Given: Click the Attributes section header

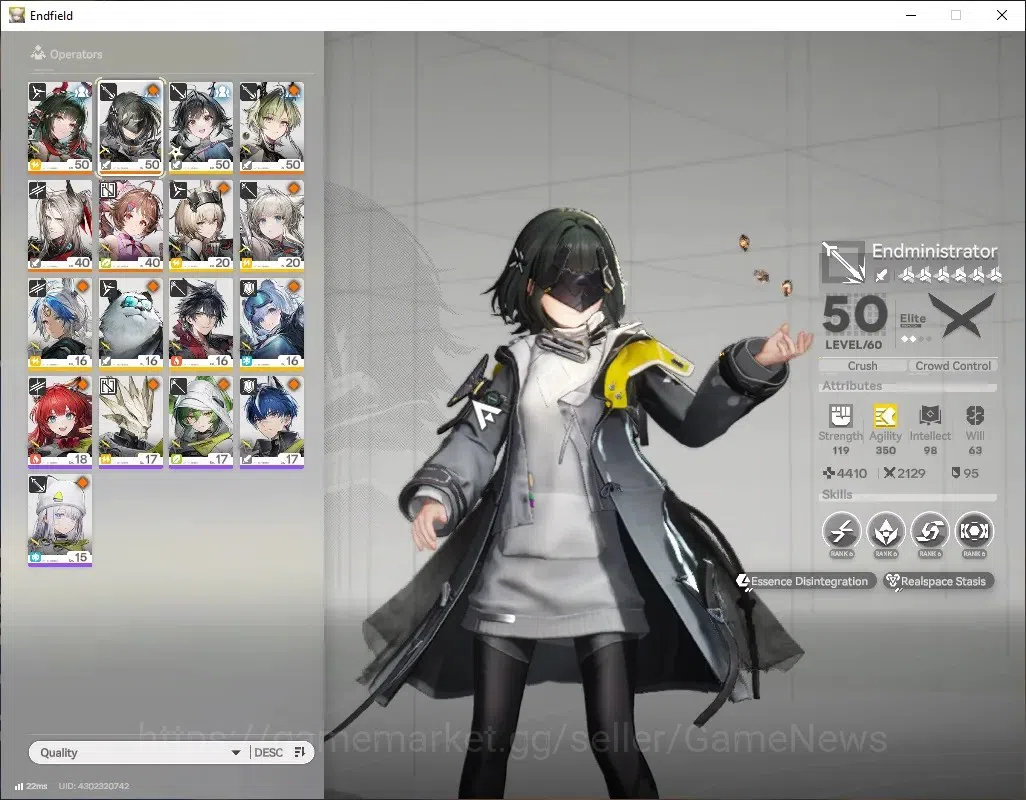Looking at the screenshot, I should (x=908, y=386).
